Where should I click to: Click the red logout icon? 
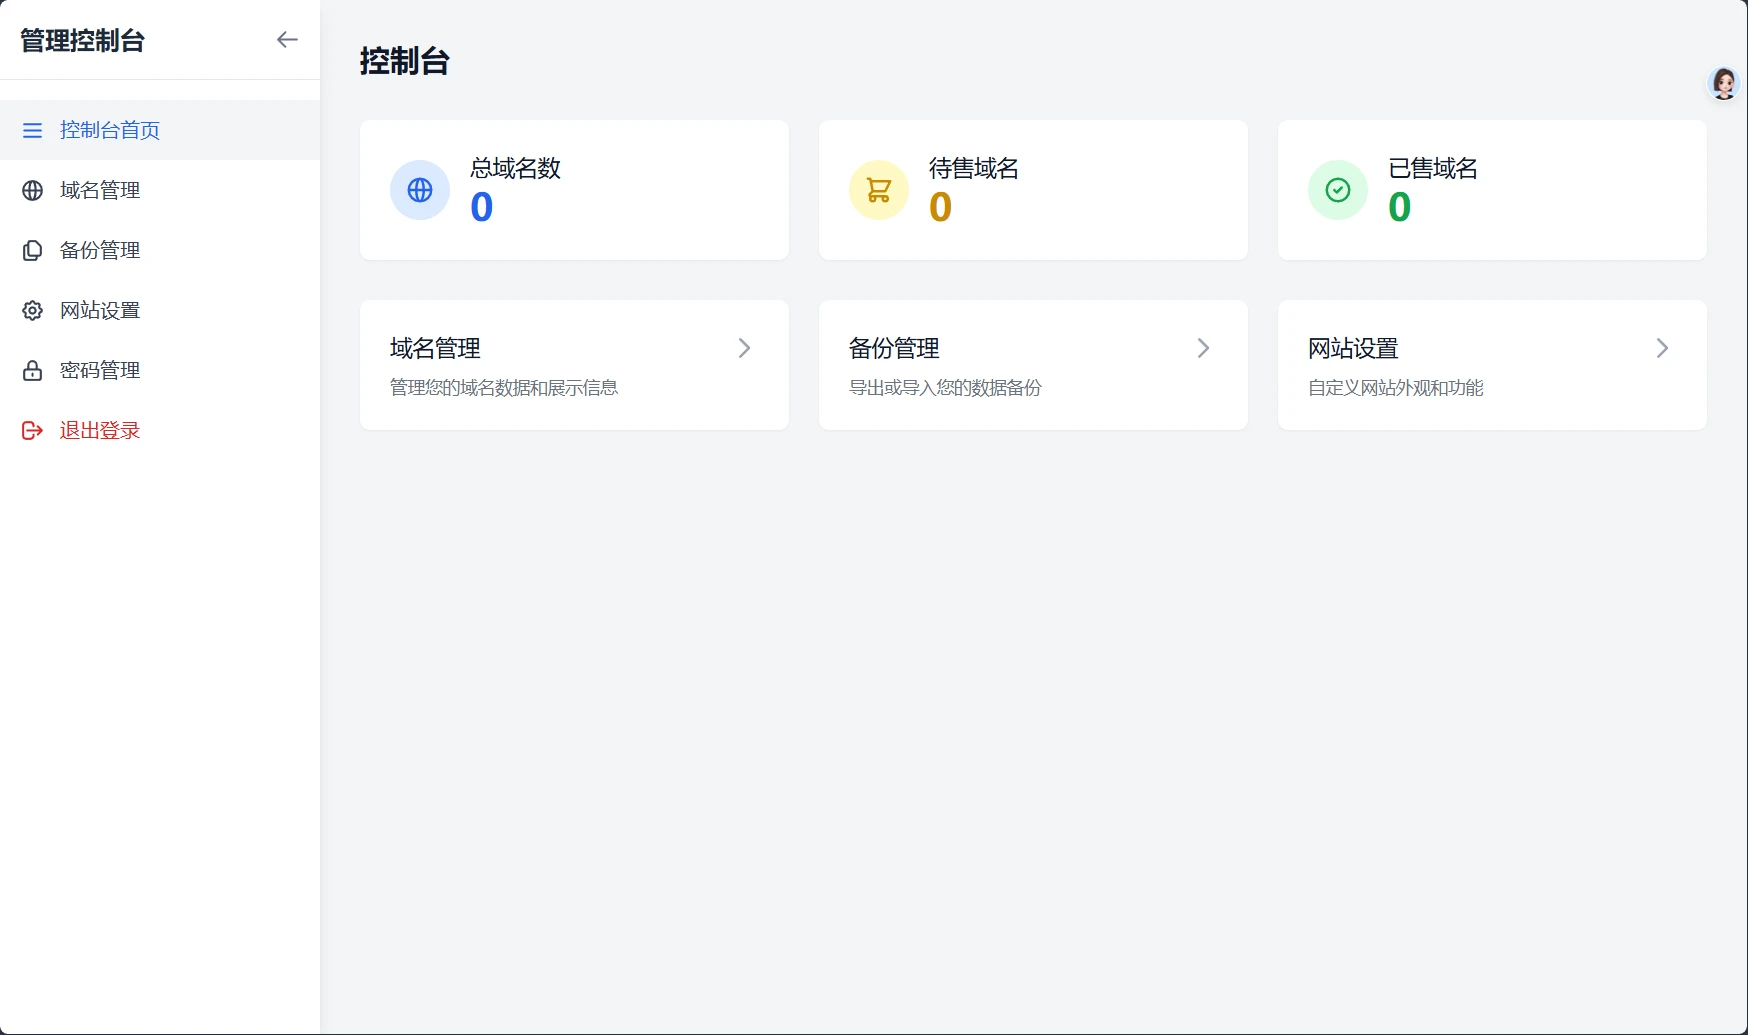(x=33, y=431)
